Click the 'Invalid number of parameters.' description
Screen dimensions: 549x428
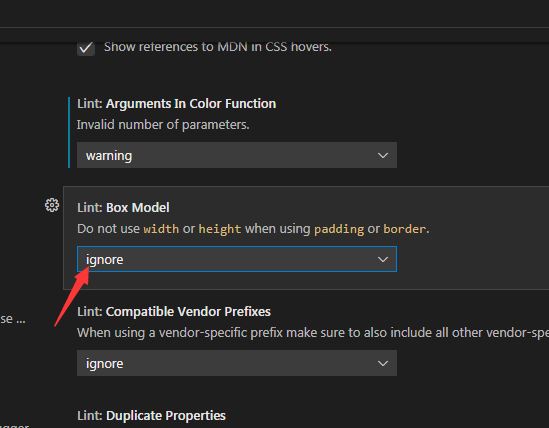(x=163, y=125)
